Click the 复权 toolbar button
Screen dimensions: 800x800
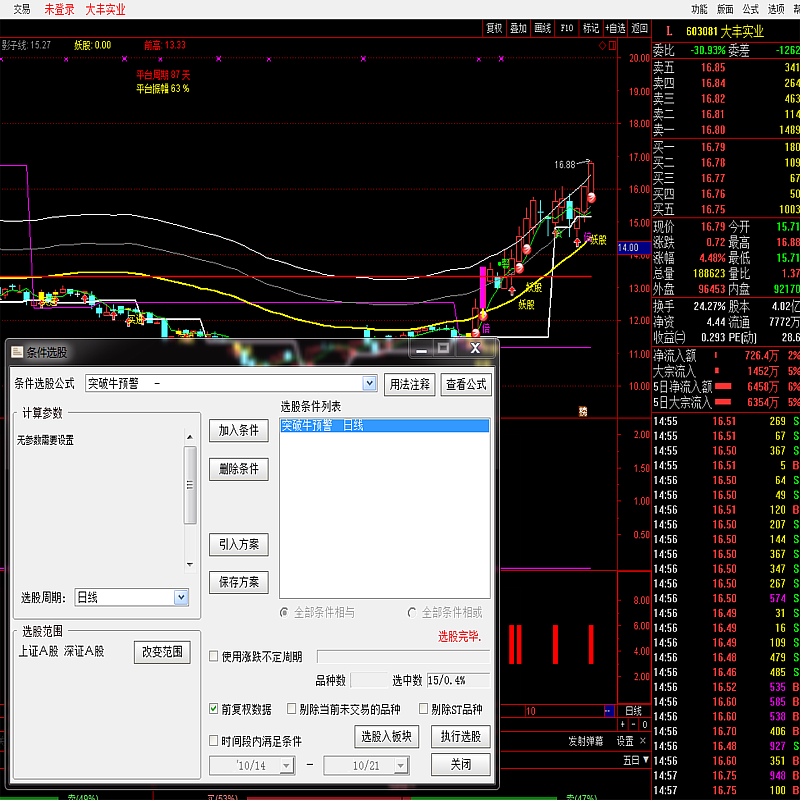click(x=494, y=28)
